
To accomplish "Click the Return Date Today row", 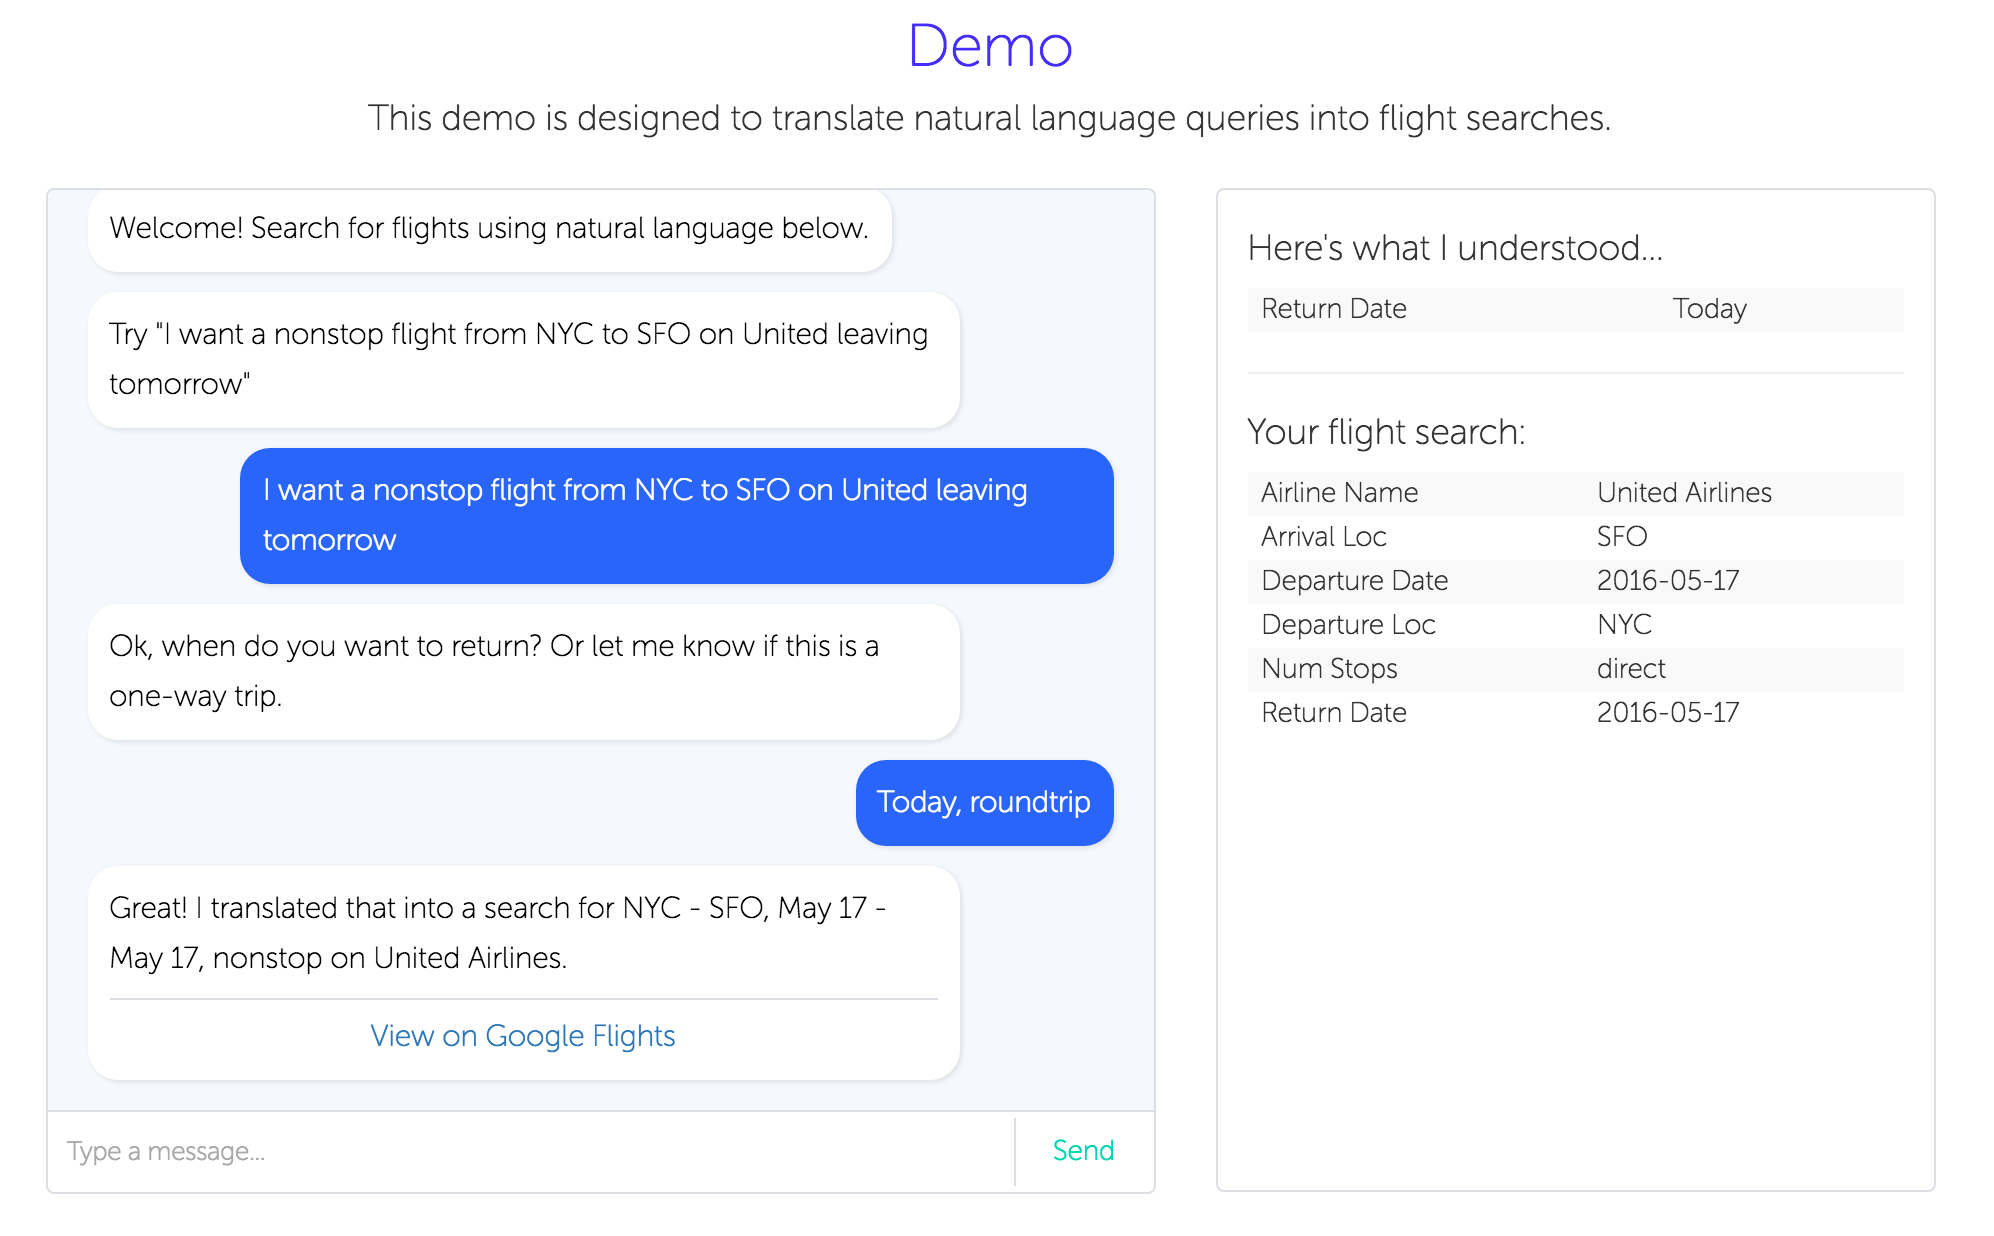I will coord(1574,309).
